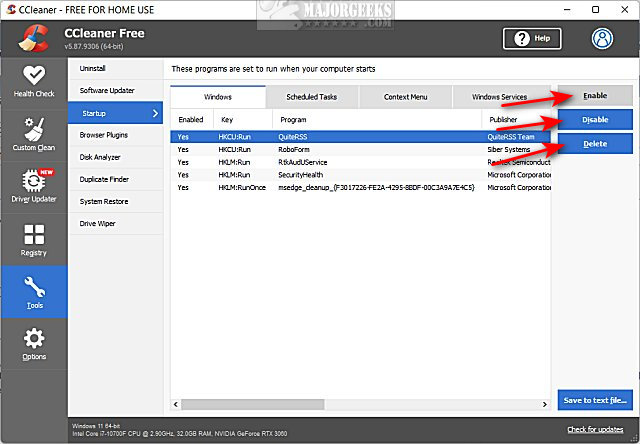640x444 pixels.
Task: Select the Startup tool entry
Action: [116, 113]
